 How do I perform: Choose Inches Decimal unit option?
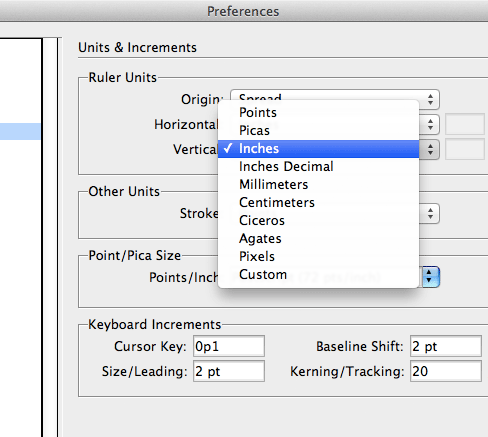(318, 167)
